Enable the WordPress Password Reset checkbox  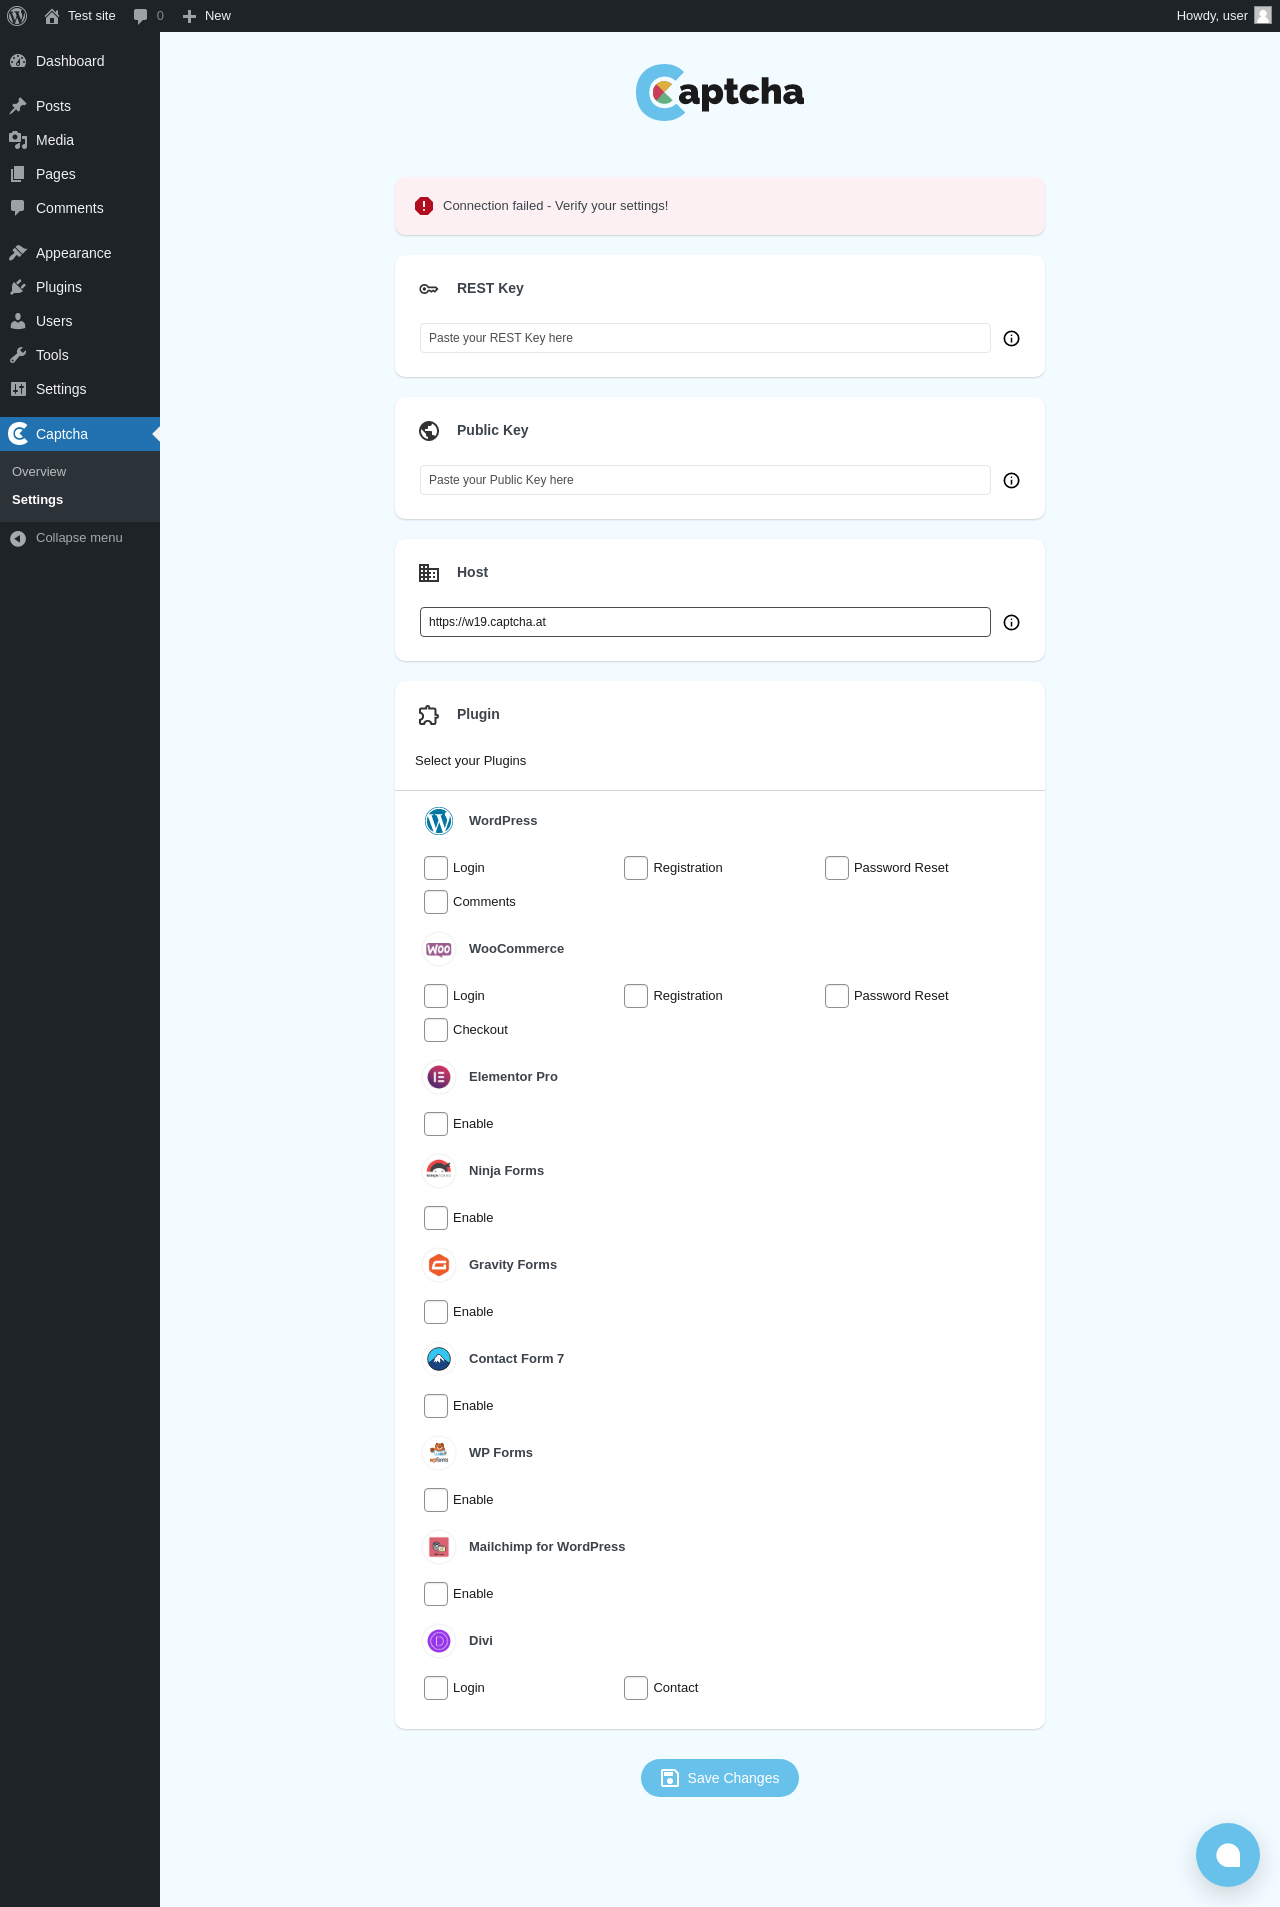coord(837,868)
